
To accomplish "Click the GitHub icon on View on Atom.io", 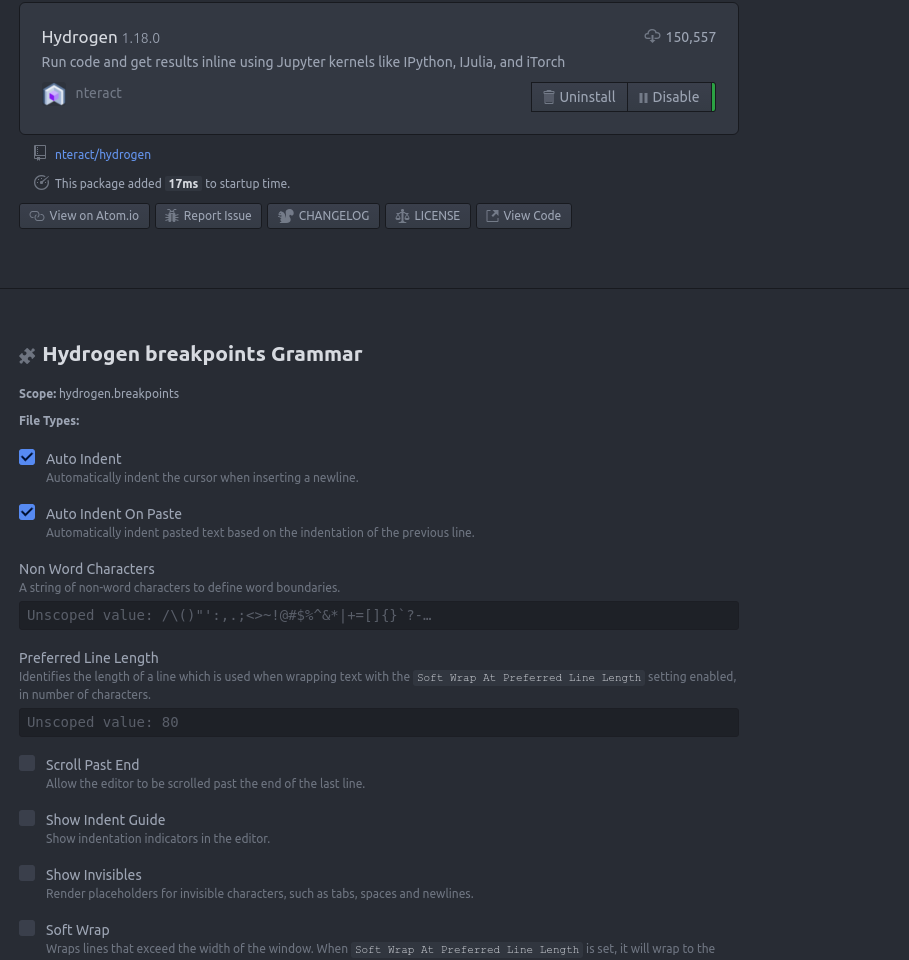I will [37, 216].
